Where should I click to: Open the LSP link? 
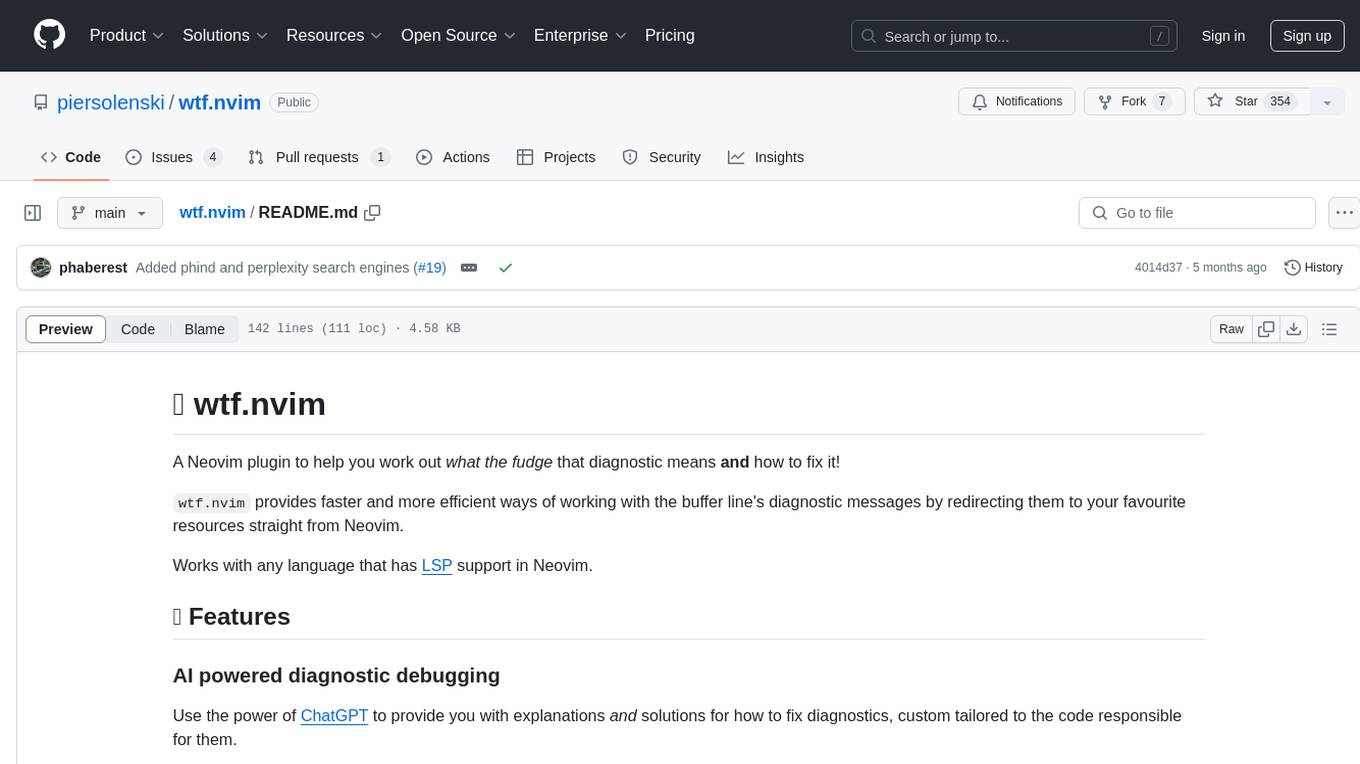(x=437, y=565)
